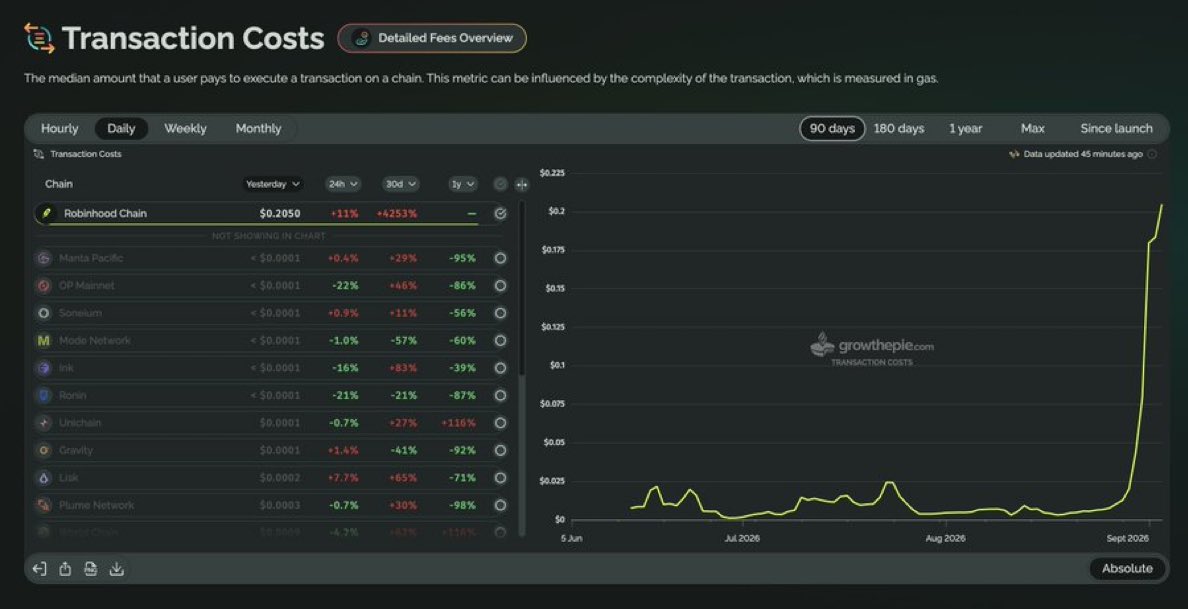Click Robinhood Chain's +4253% 30d value
The height and width of the screenshot is (609, 1188).
(x=397, y=214)
